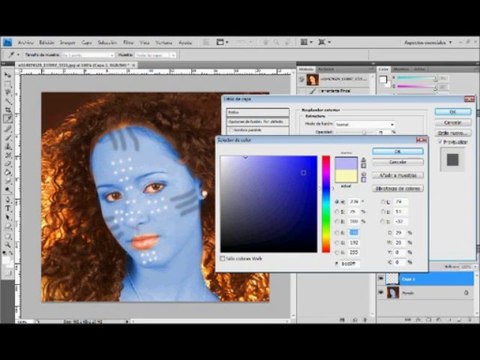
Task: Click OK in the color picker dialog
Action: 398,151
